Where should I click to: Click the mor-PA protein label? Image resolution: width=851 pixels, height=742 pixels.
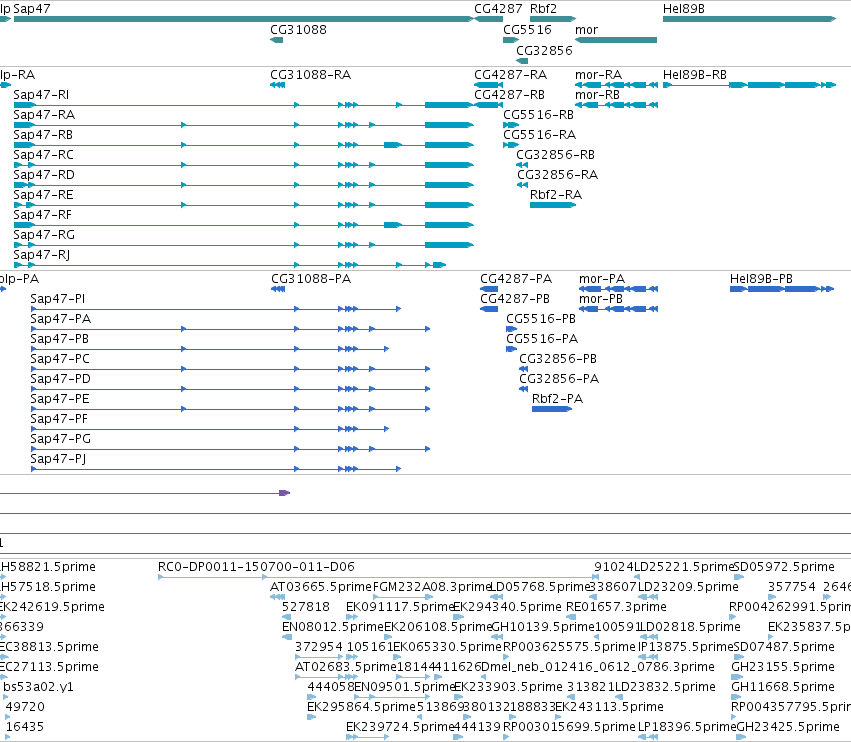click(x=602, y=279)
